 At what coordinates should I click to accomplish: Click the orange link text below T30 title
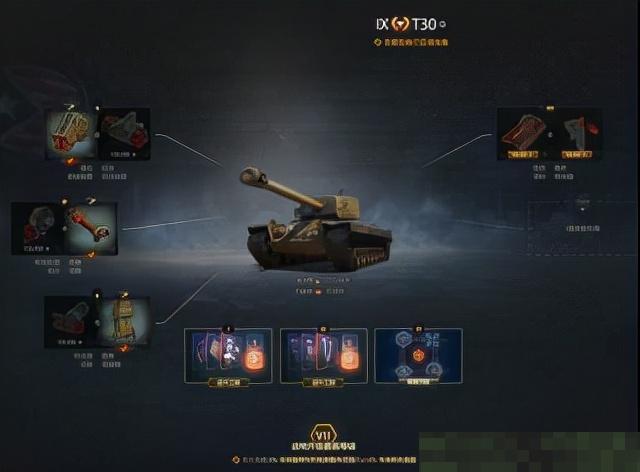click(x=416, y=42)
